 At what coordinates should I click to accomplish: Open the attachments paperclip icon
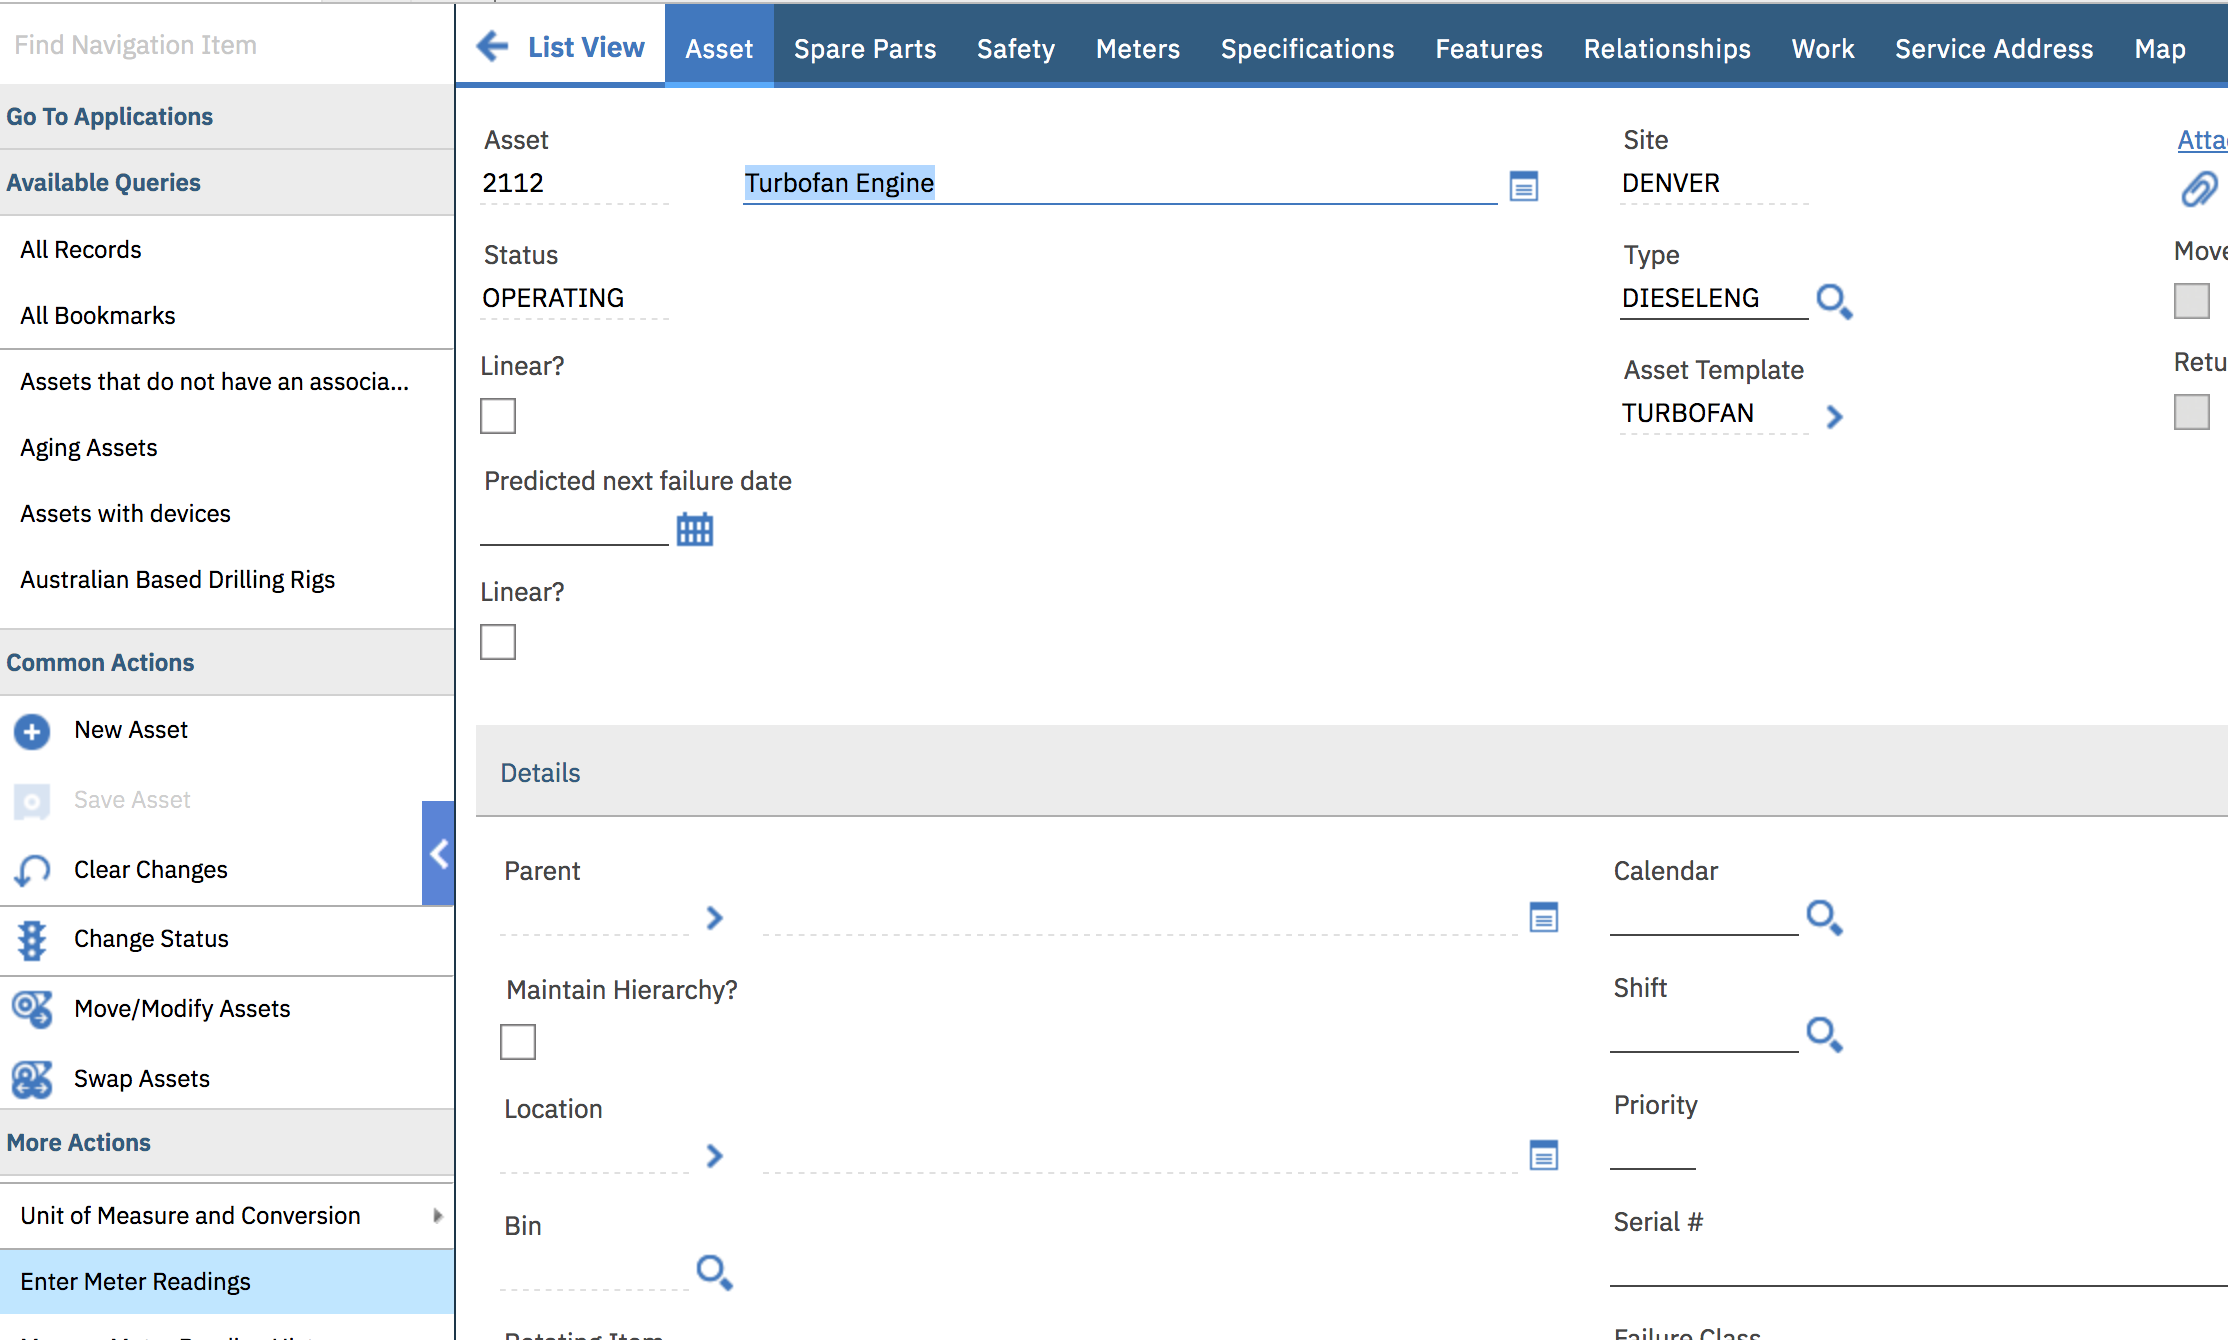2199,189
